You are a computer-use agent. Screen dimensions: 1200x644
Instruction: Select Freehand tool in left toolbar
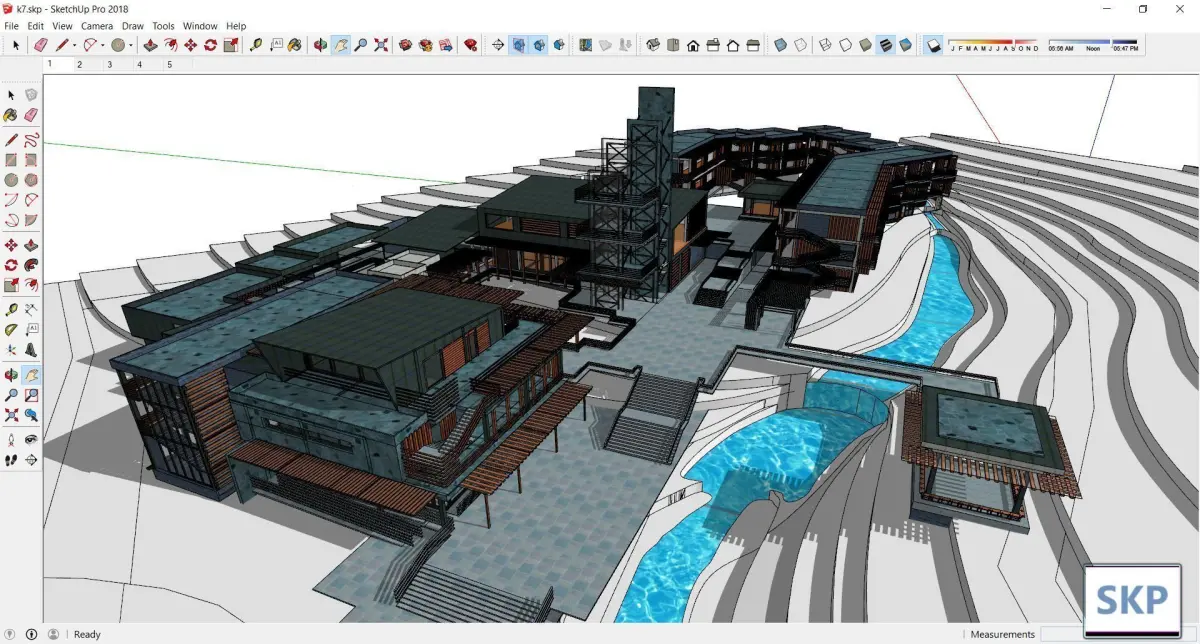[x=31, y=140]
